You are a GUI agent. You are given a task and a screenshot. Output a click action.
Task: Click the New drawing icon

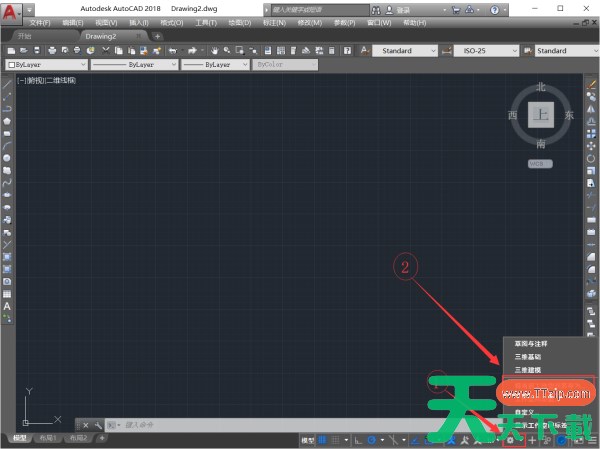pos(11,51)
